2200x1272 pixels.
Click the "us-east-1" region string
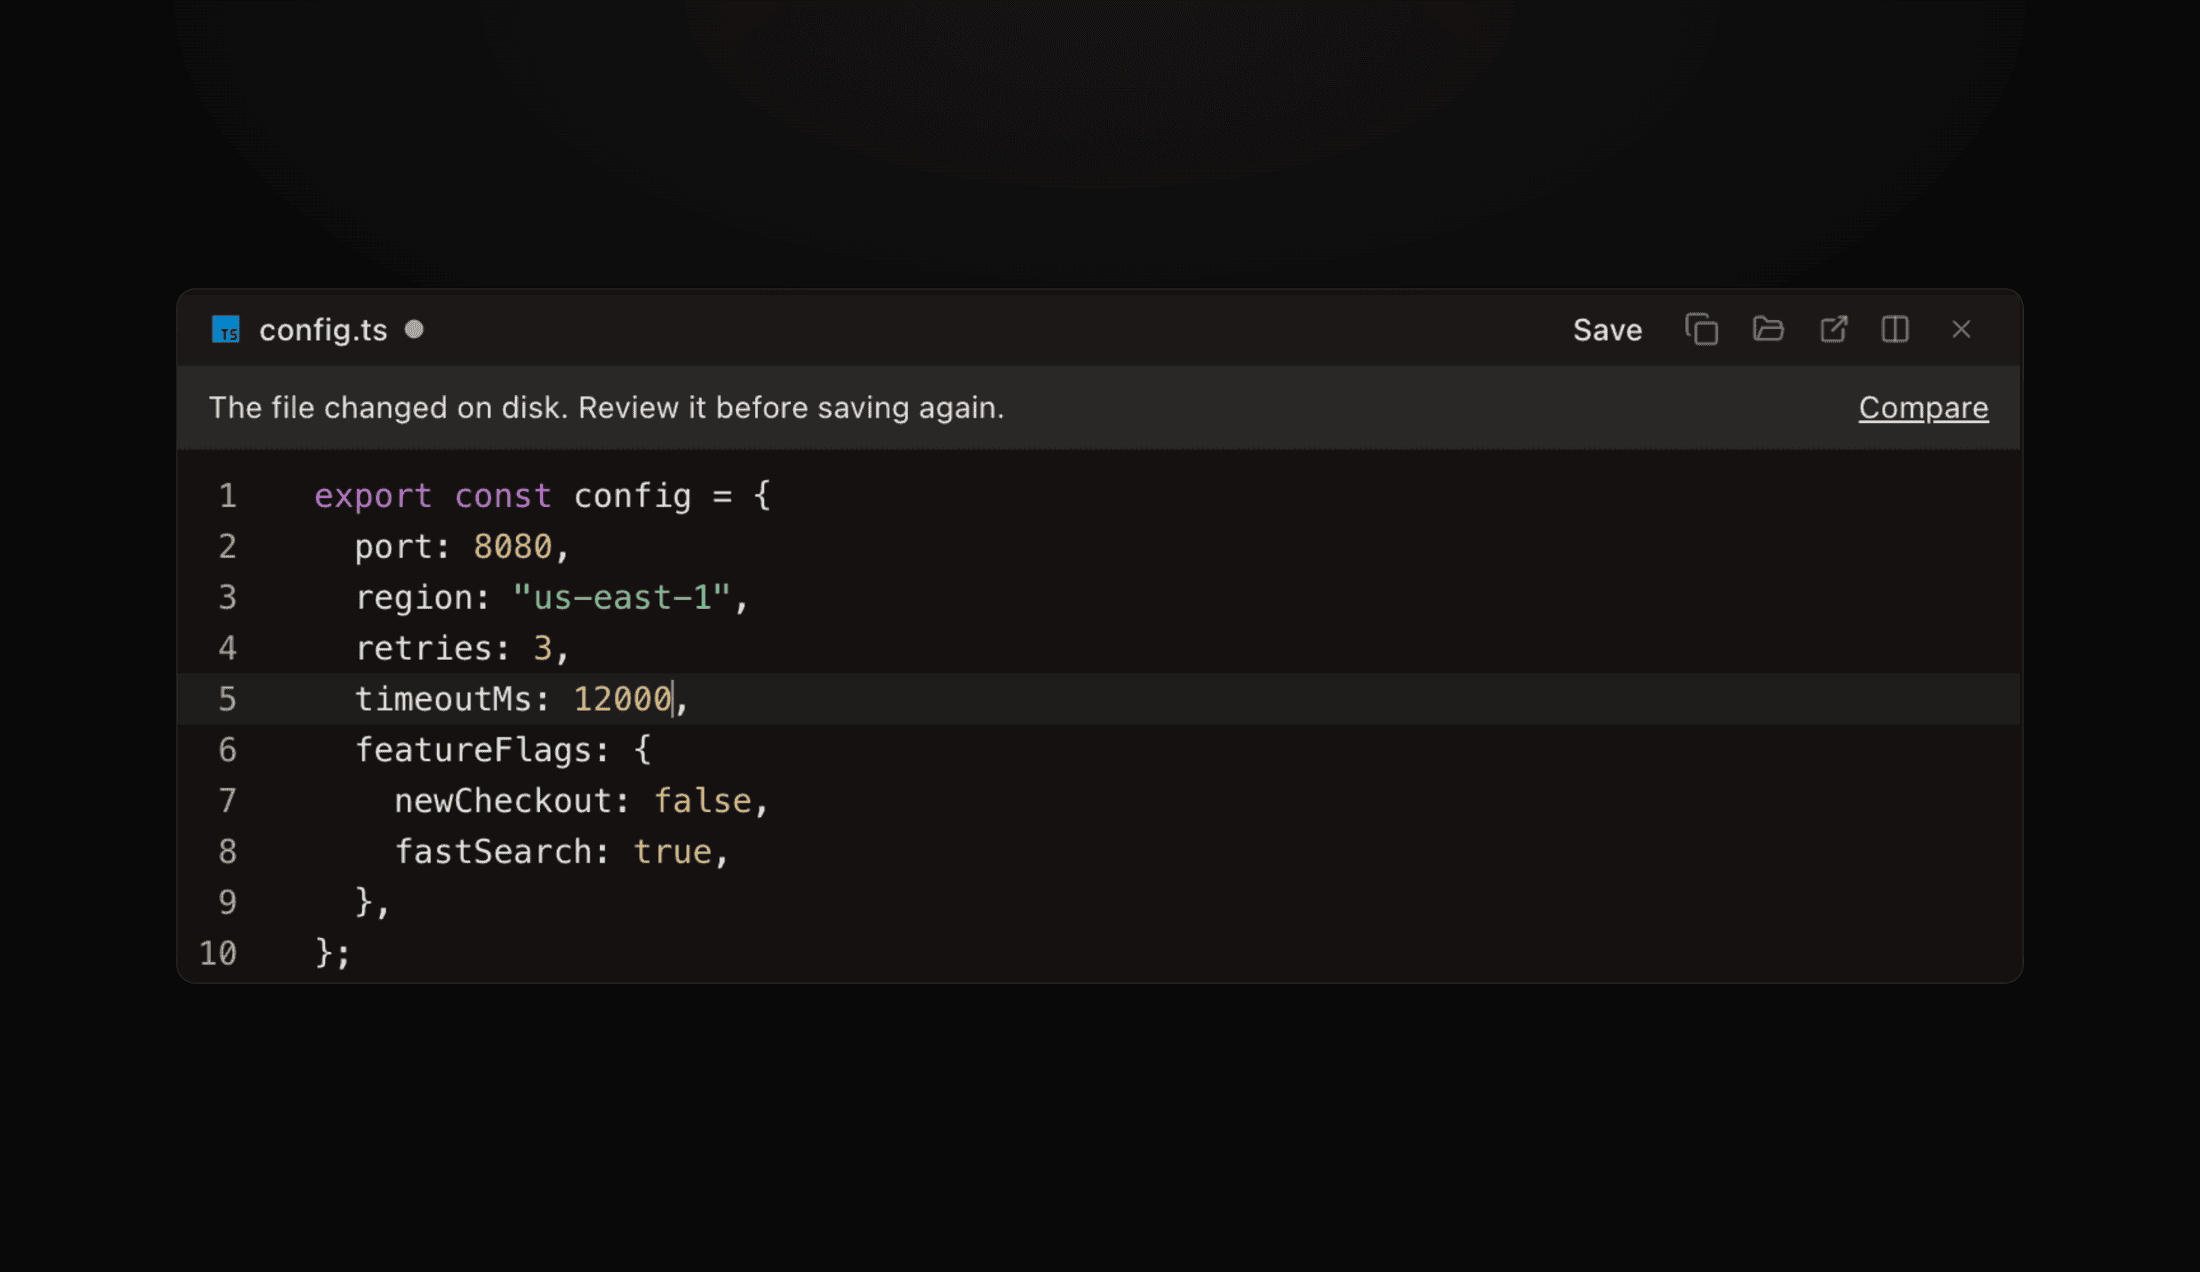[622, 598]
